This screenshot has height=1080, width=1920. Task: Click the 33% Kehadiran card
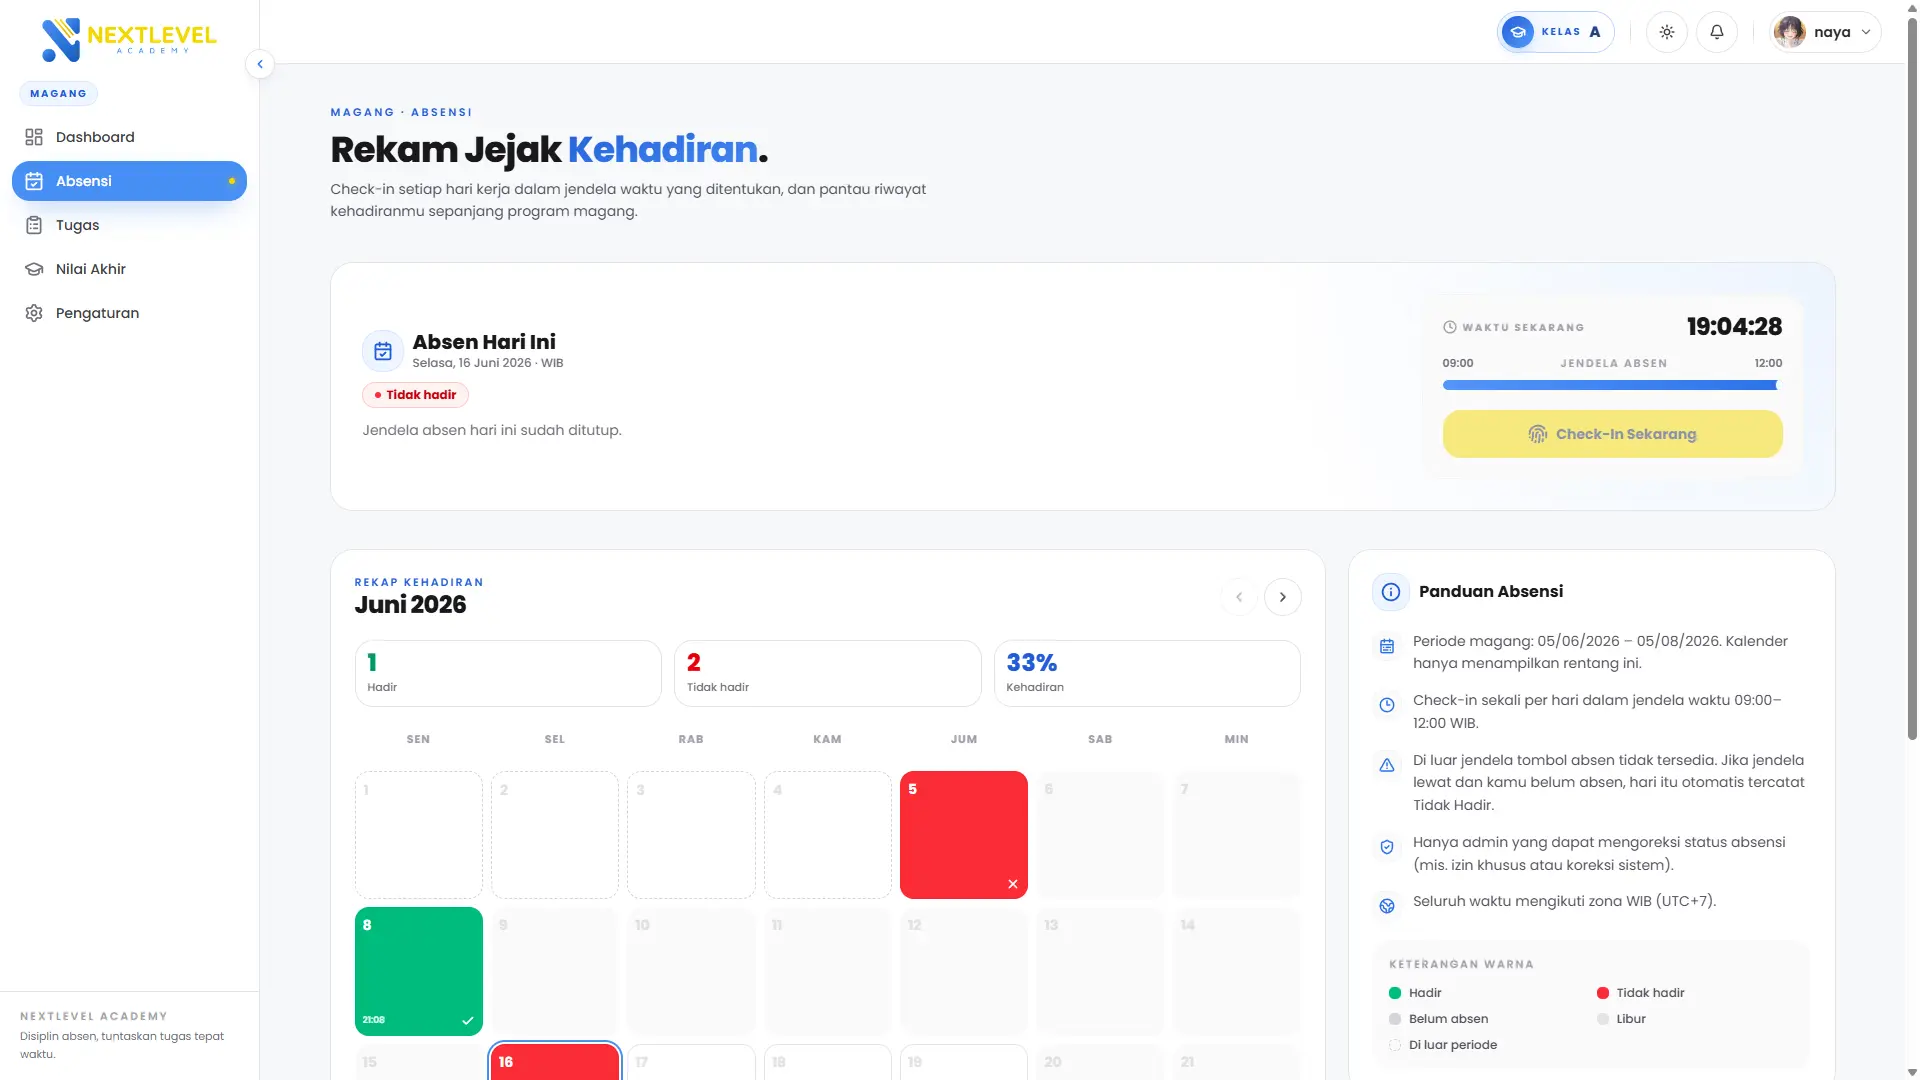tap(1147, 674)
